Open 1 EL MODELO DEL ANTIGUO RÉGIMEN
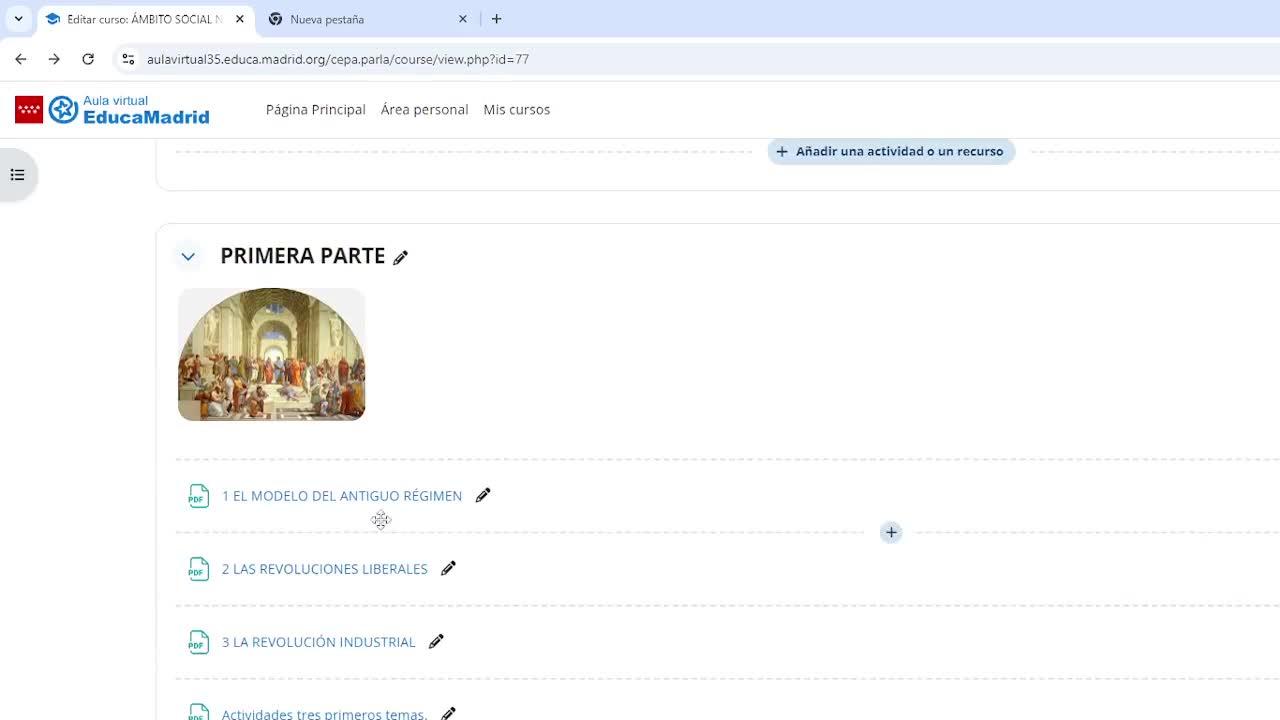Image resolution: width=1280 pixels, height=720 pixels. coord(342,496)
